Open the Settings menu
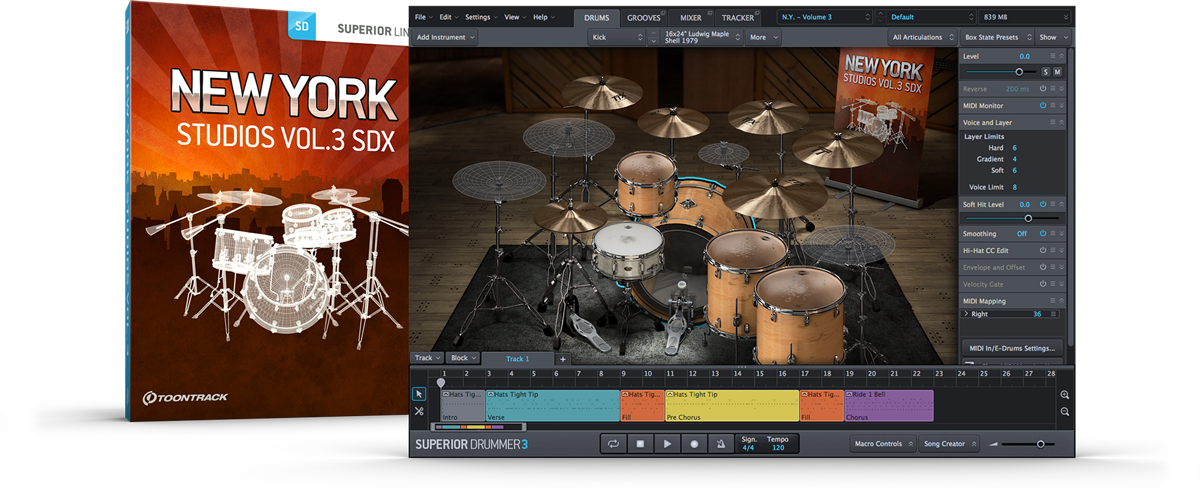The image size is (1200, 493). tap(480, 17)
